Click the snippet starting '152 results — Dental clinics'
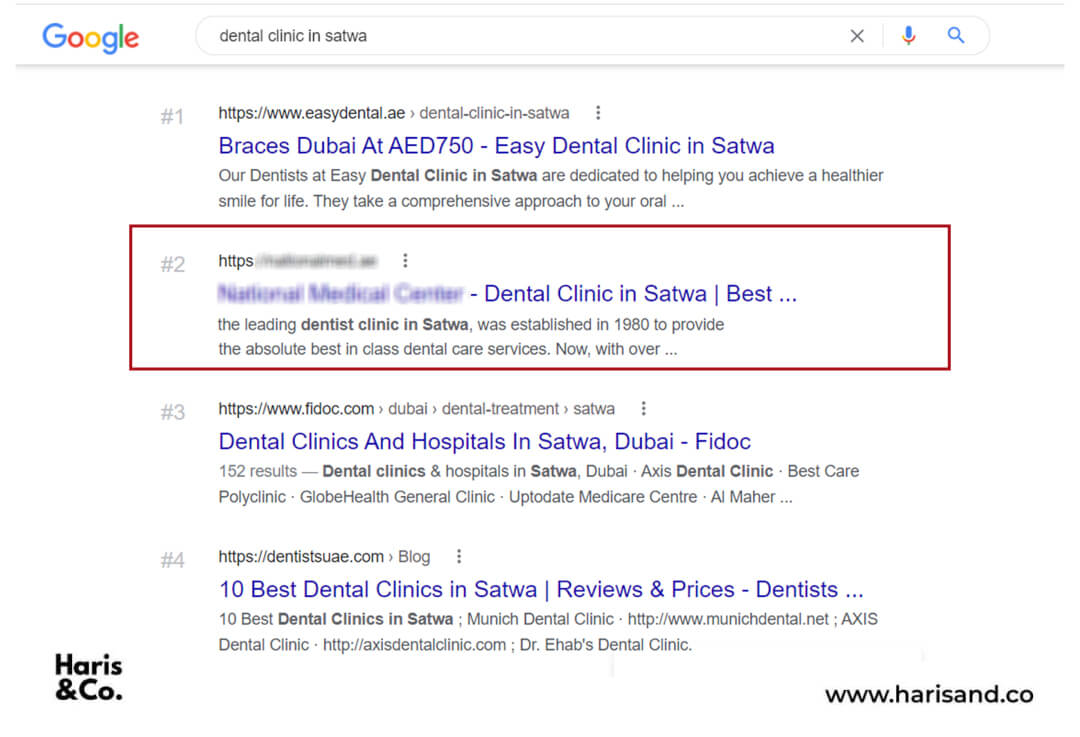1080x737 pixels. click(539, 484)
